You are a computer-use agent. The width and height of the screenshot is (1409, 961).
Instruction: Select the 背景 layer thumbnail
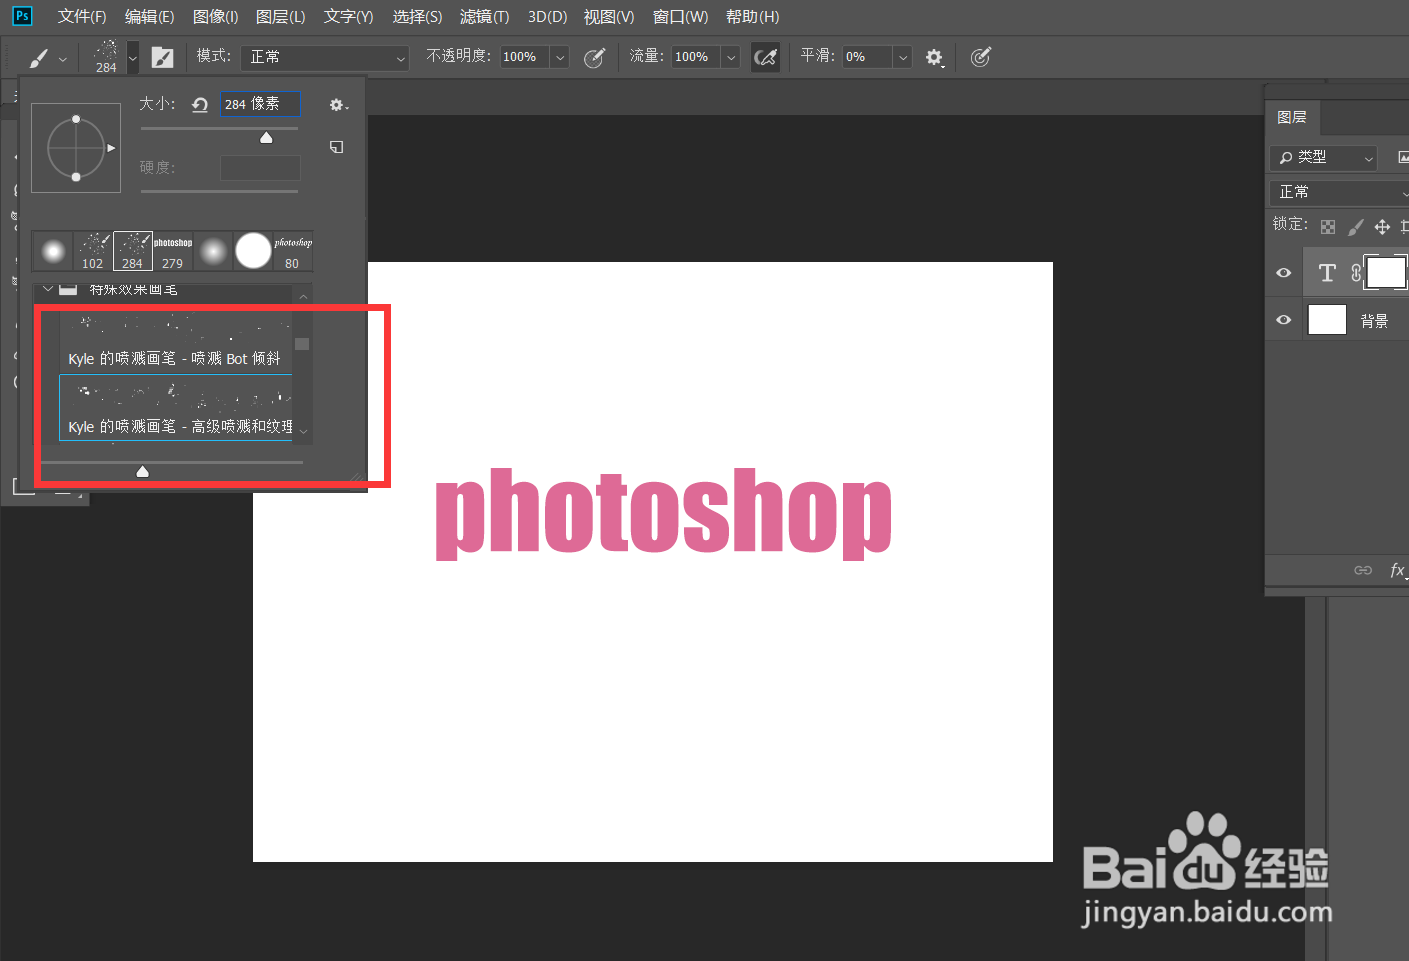(1327, 320)
